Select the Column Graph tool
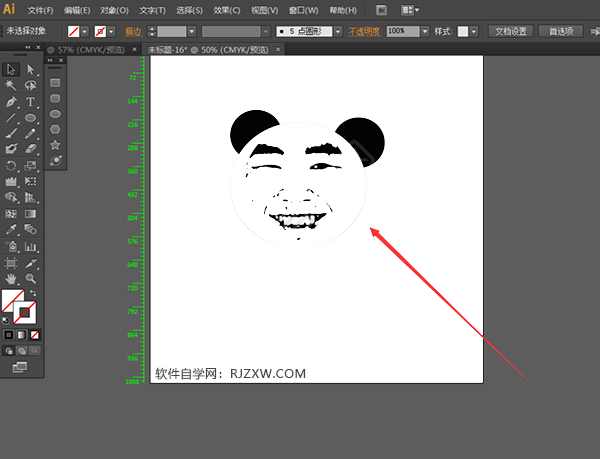This screenshot has width=600, height=459. 30,247
